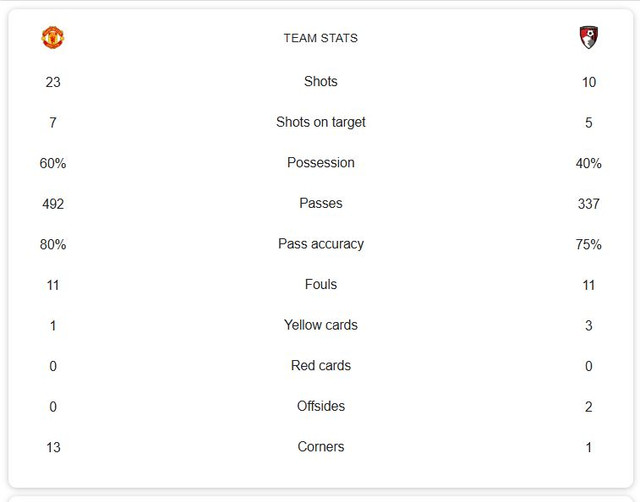Select the 60% possession value

53,163
